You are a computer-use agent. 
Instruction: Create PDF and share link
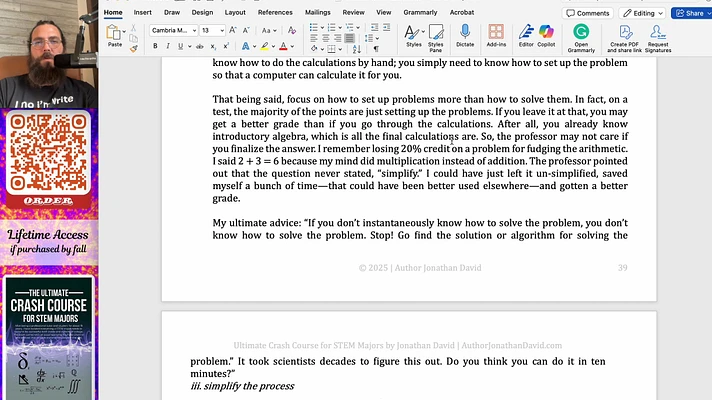625,39
